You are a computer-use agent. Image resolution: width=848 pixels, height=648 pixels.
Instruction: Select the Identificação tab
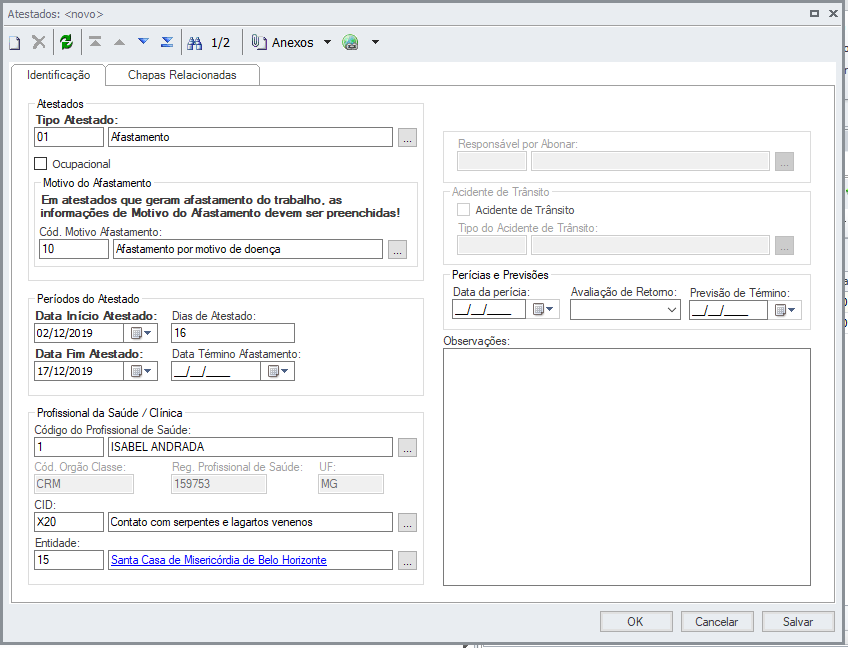point(59,75)
